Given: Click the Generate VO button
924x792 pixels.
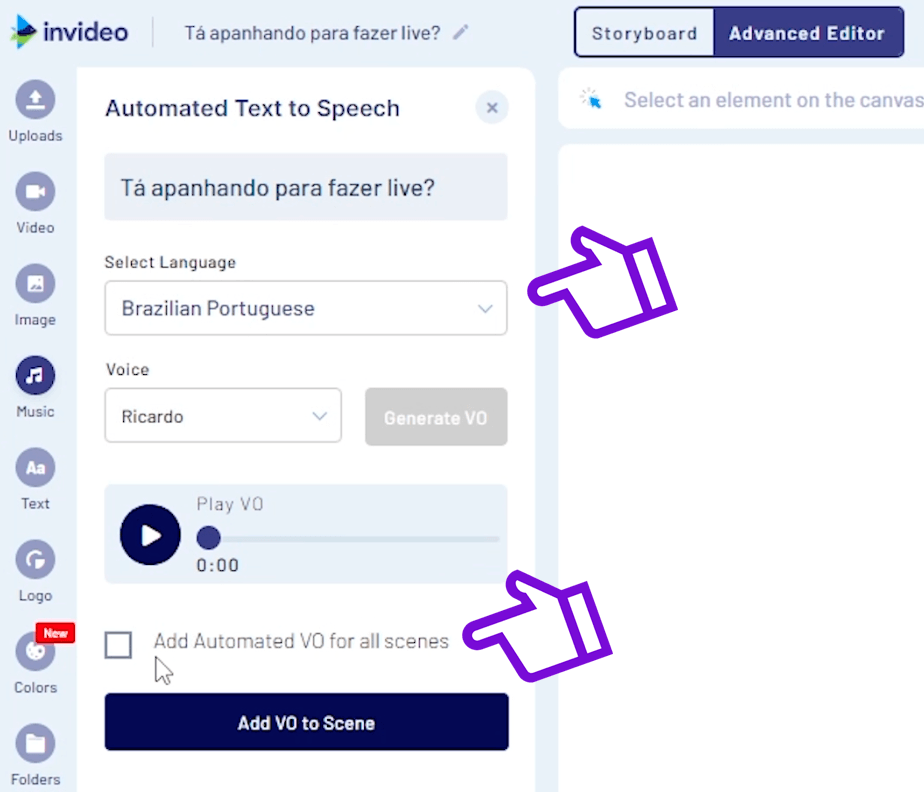Looking at the screenshot, I should [436, 417].
